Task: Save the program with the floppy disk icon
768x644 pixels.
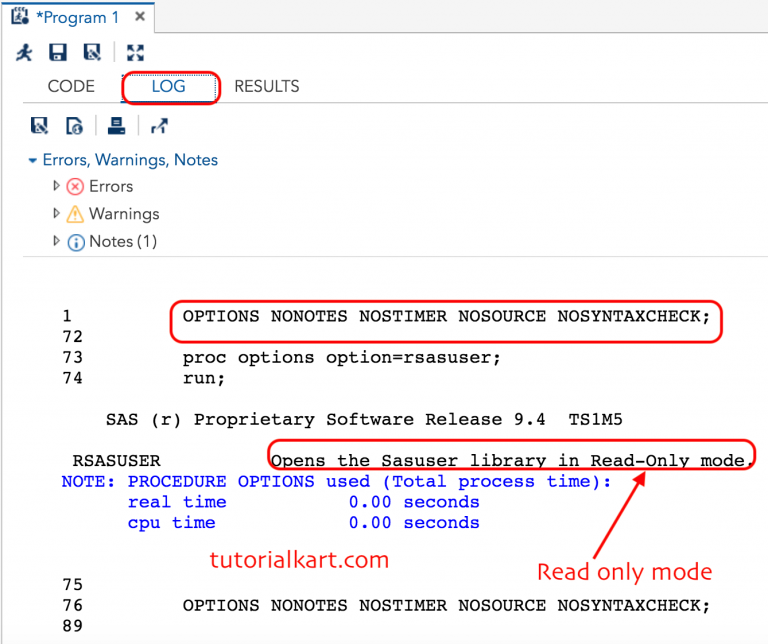Action: tap(58, 53)
